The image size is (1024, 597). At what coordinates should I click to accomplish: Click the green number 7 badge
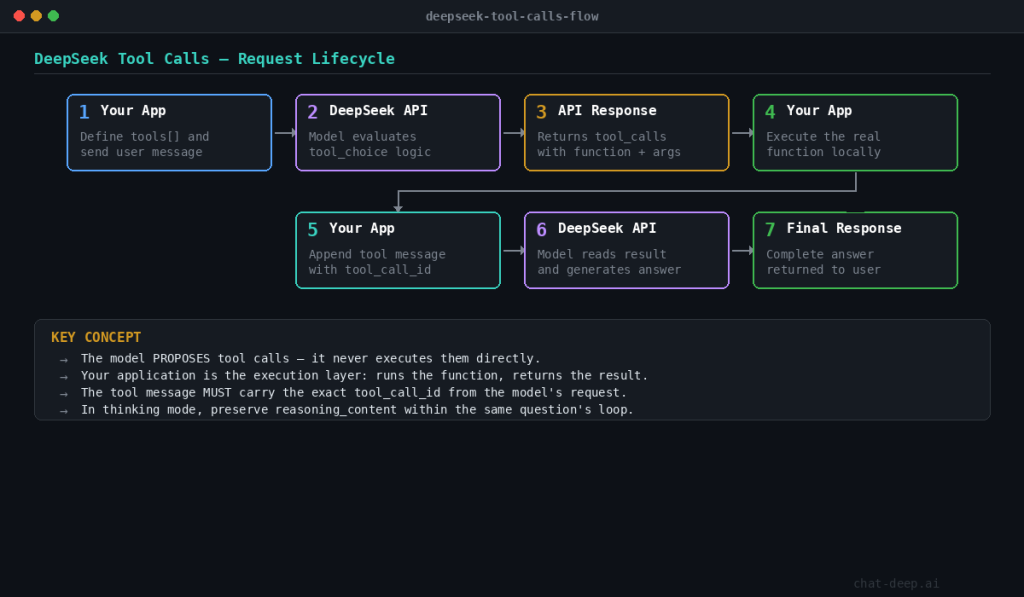[x=768, y=228]
